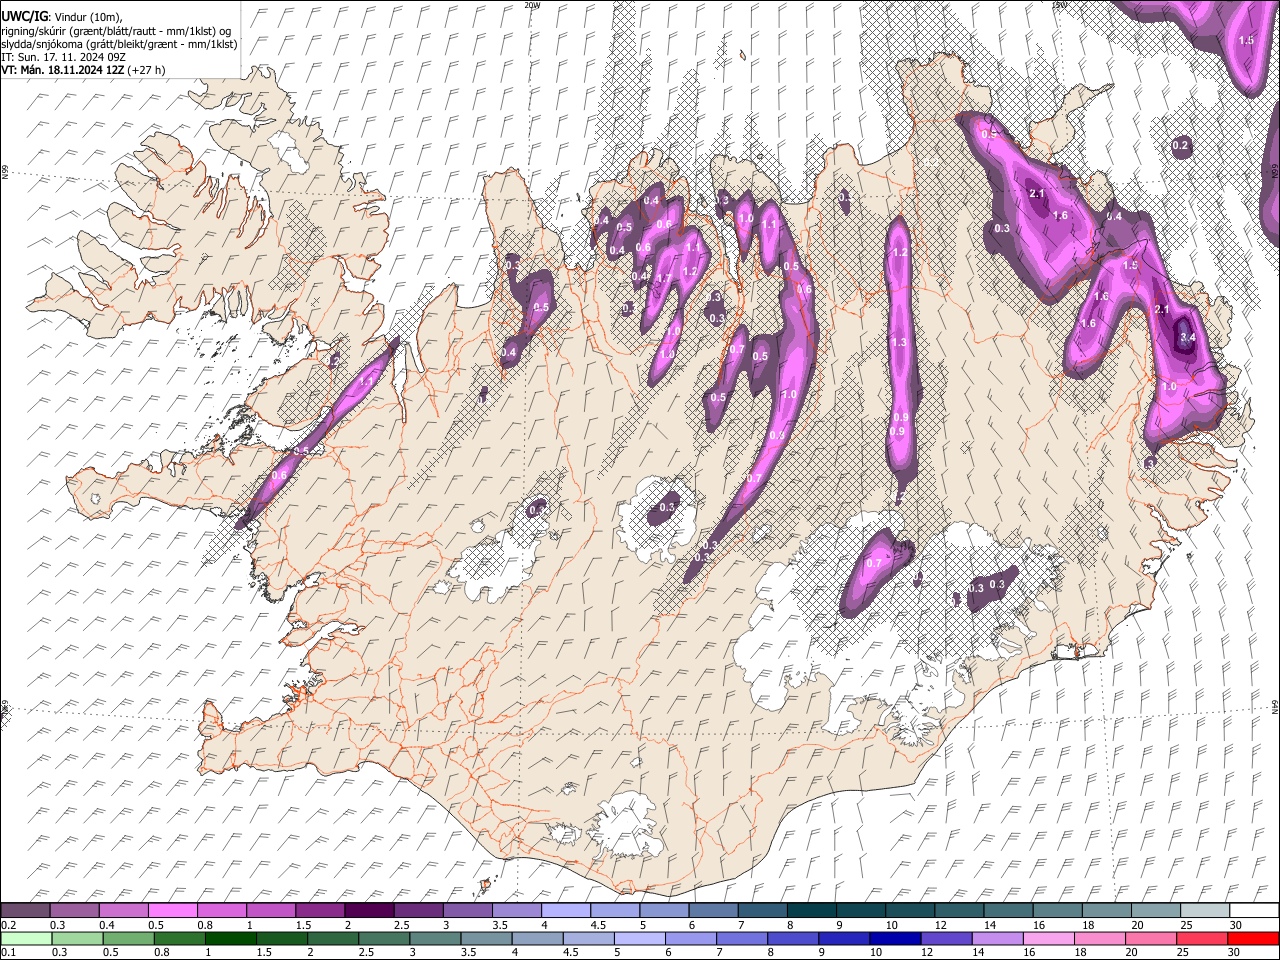Screen dimensions: 1280x960
Task: Select the 'slydda/snjókoma (grátt/bleikt/grænt - mm/1klst)' line
Action: click(119, 44)
